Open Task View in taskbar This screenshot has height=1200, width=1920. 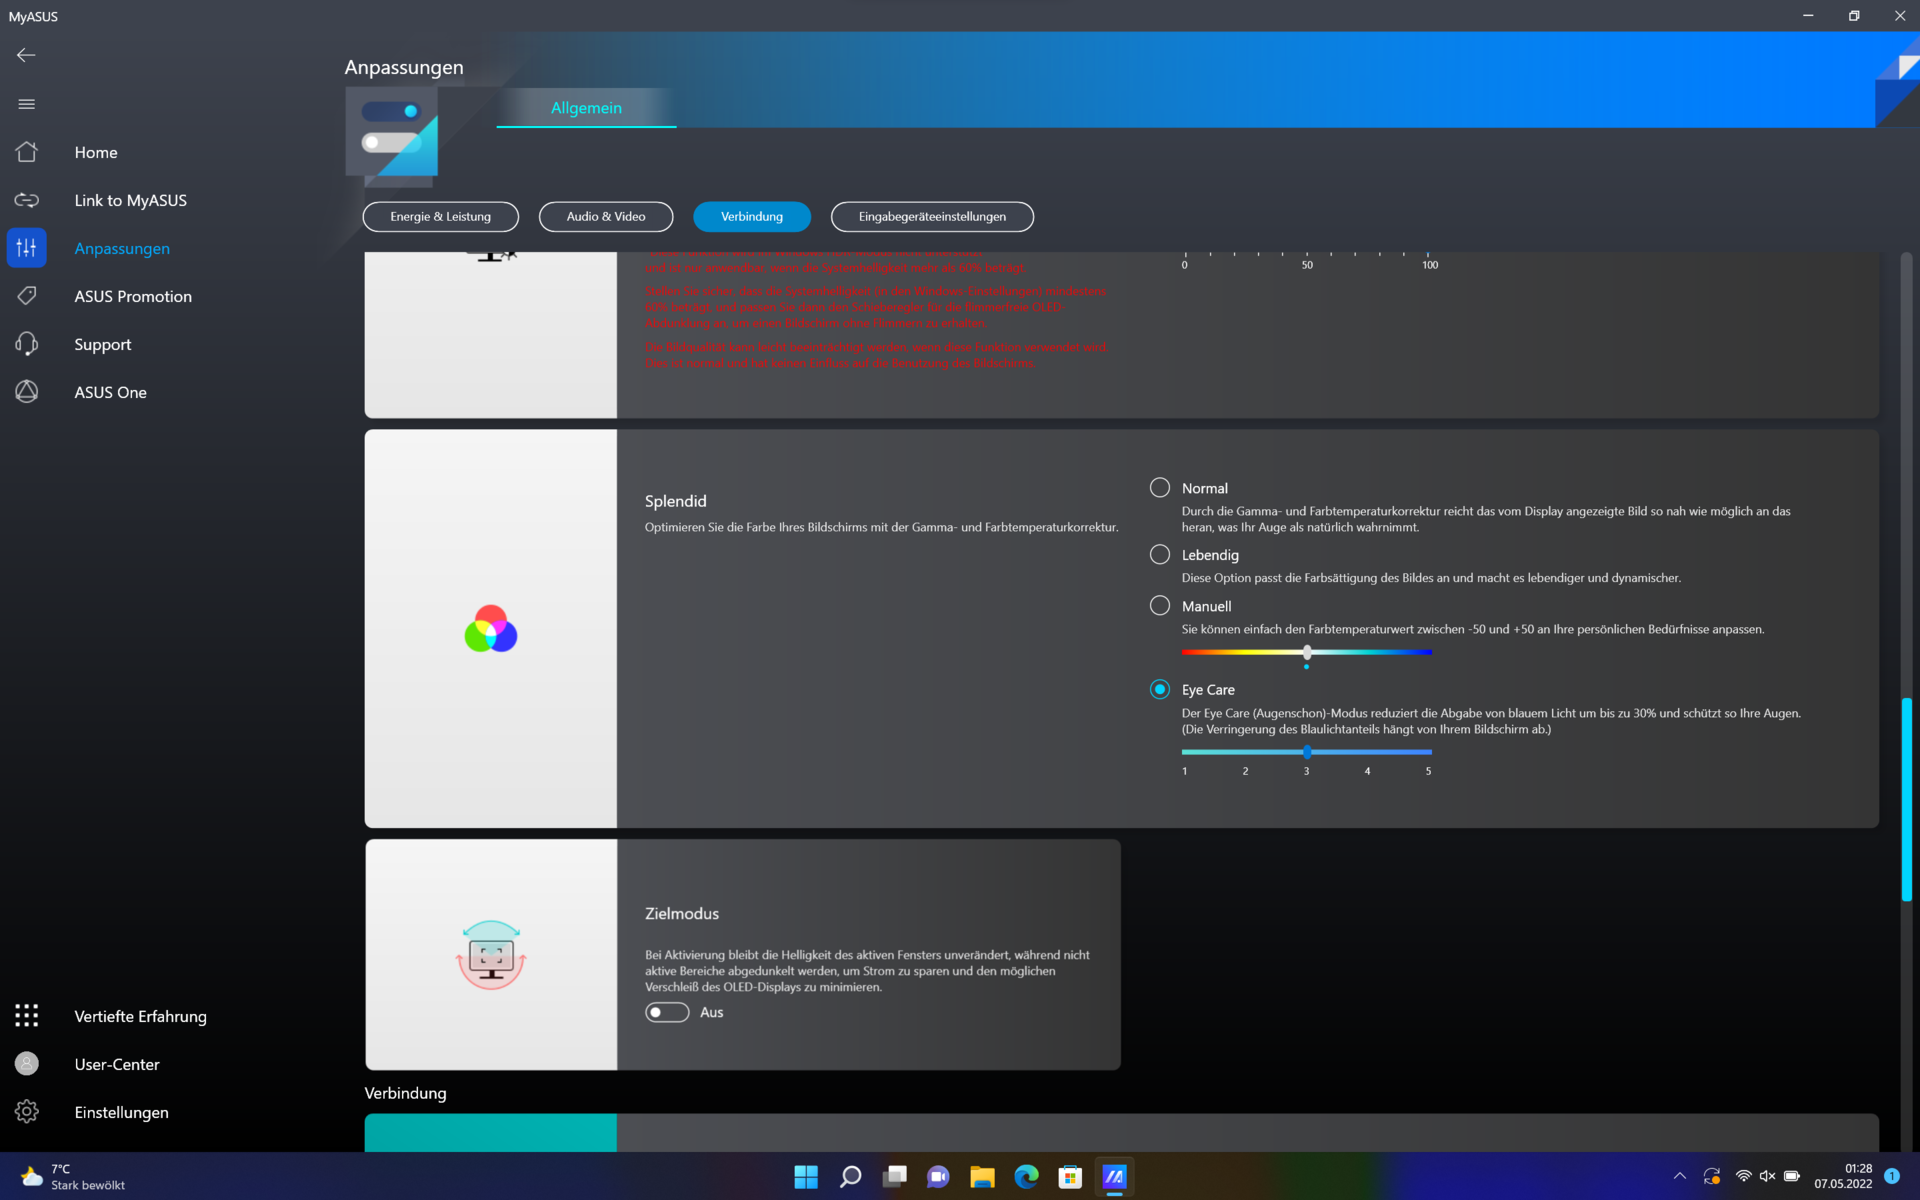pyautogui.click(x=894, y=1177)
